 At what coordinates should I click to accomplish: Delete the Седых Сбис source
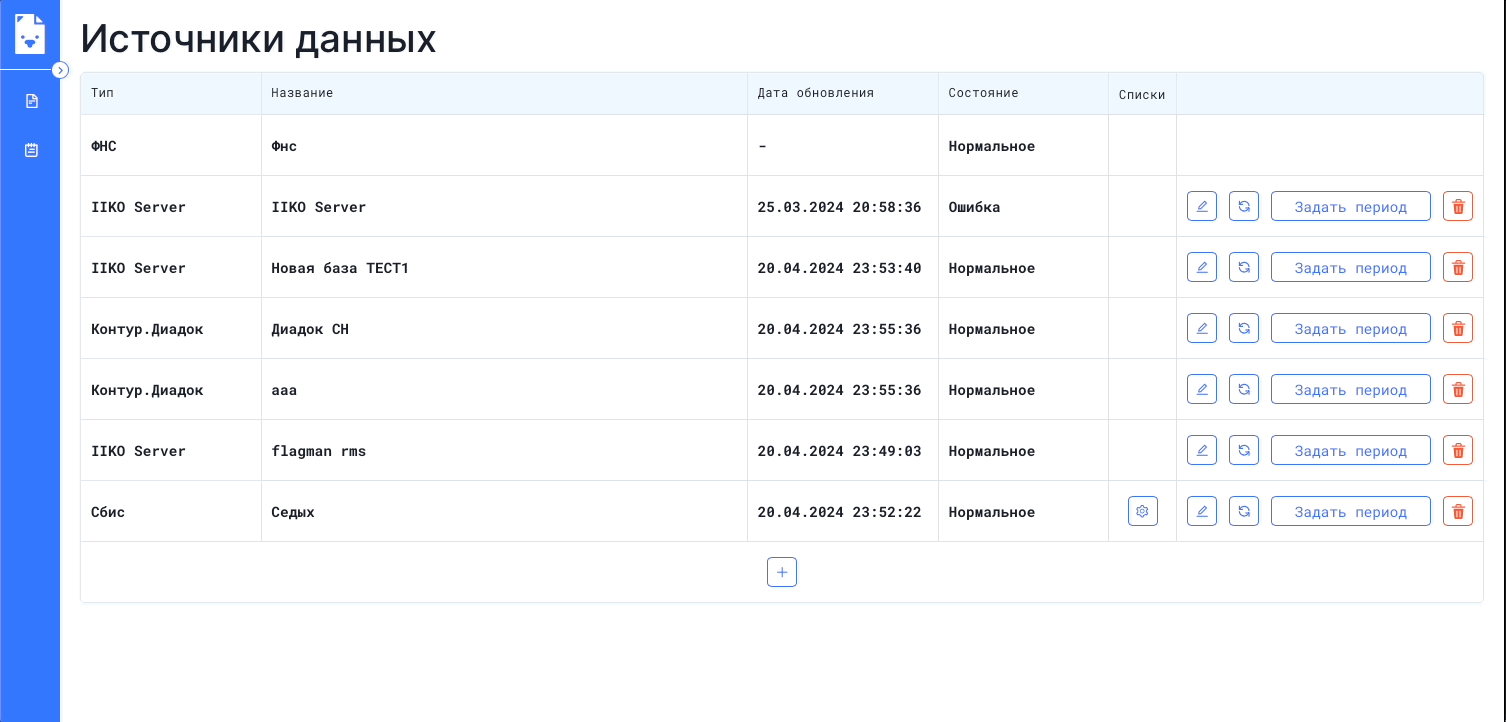(1458, 512)
